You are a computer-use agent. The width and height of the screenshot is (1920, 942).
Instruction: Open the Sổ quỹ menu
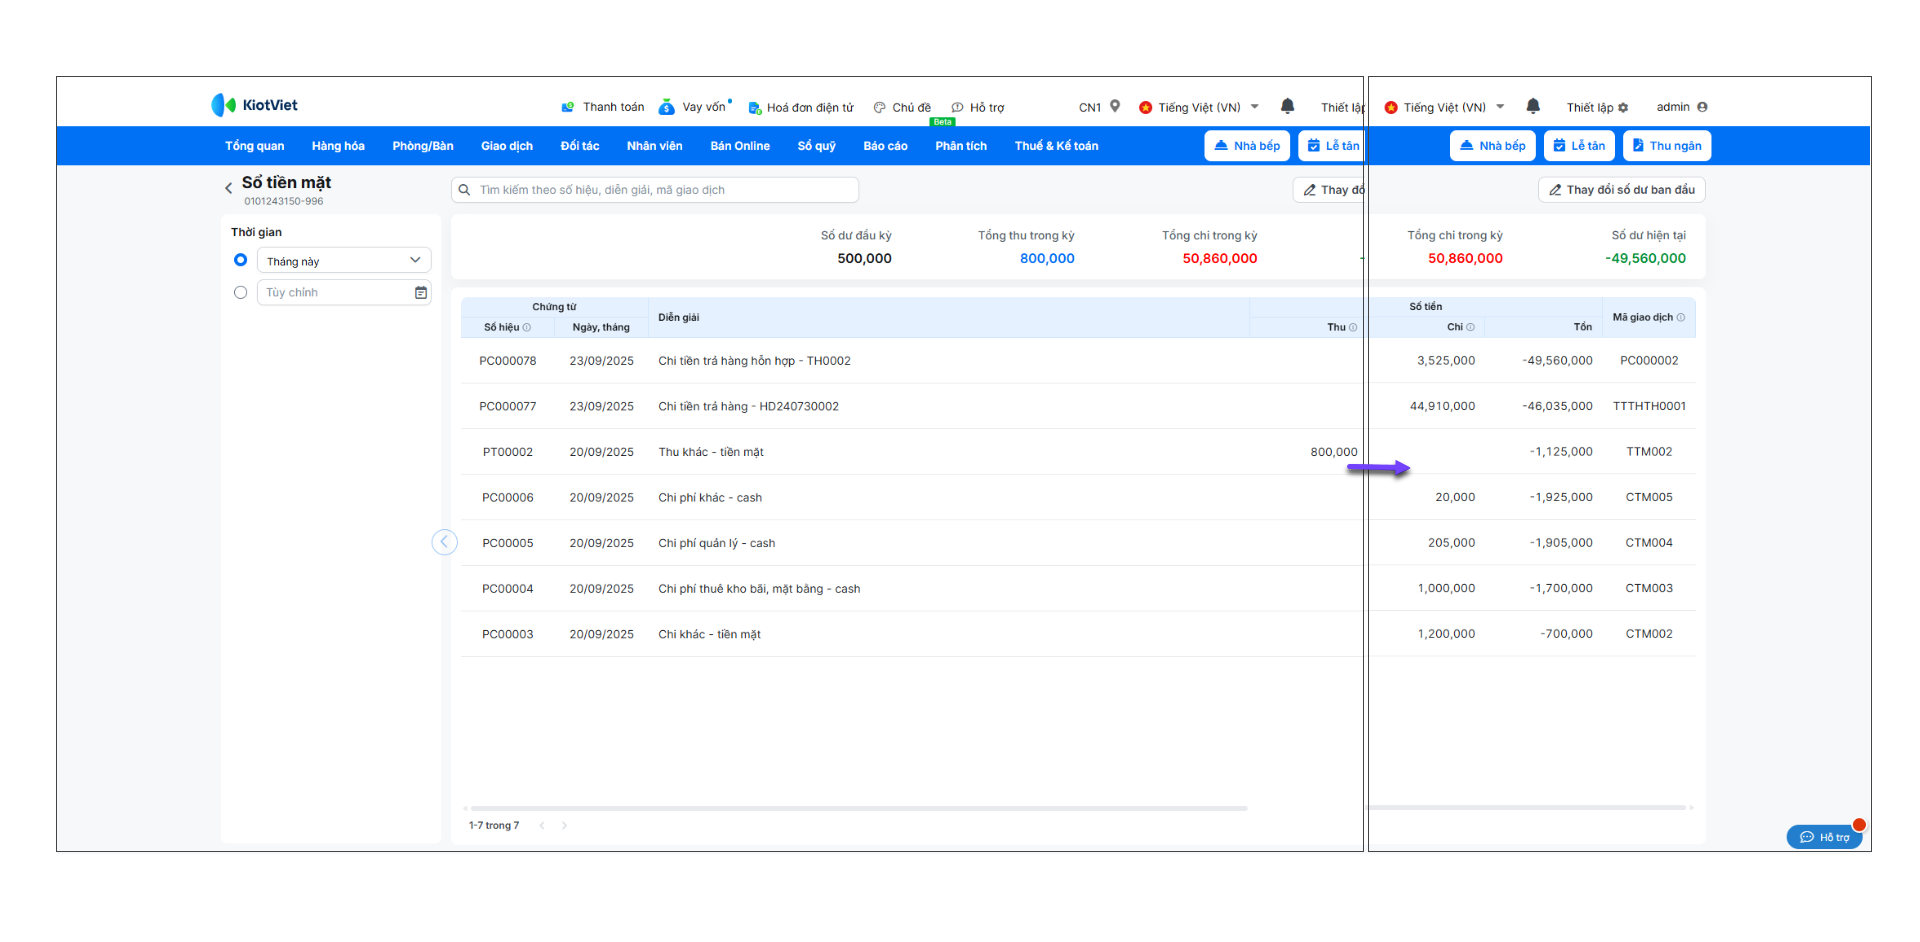point(816,146)
